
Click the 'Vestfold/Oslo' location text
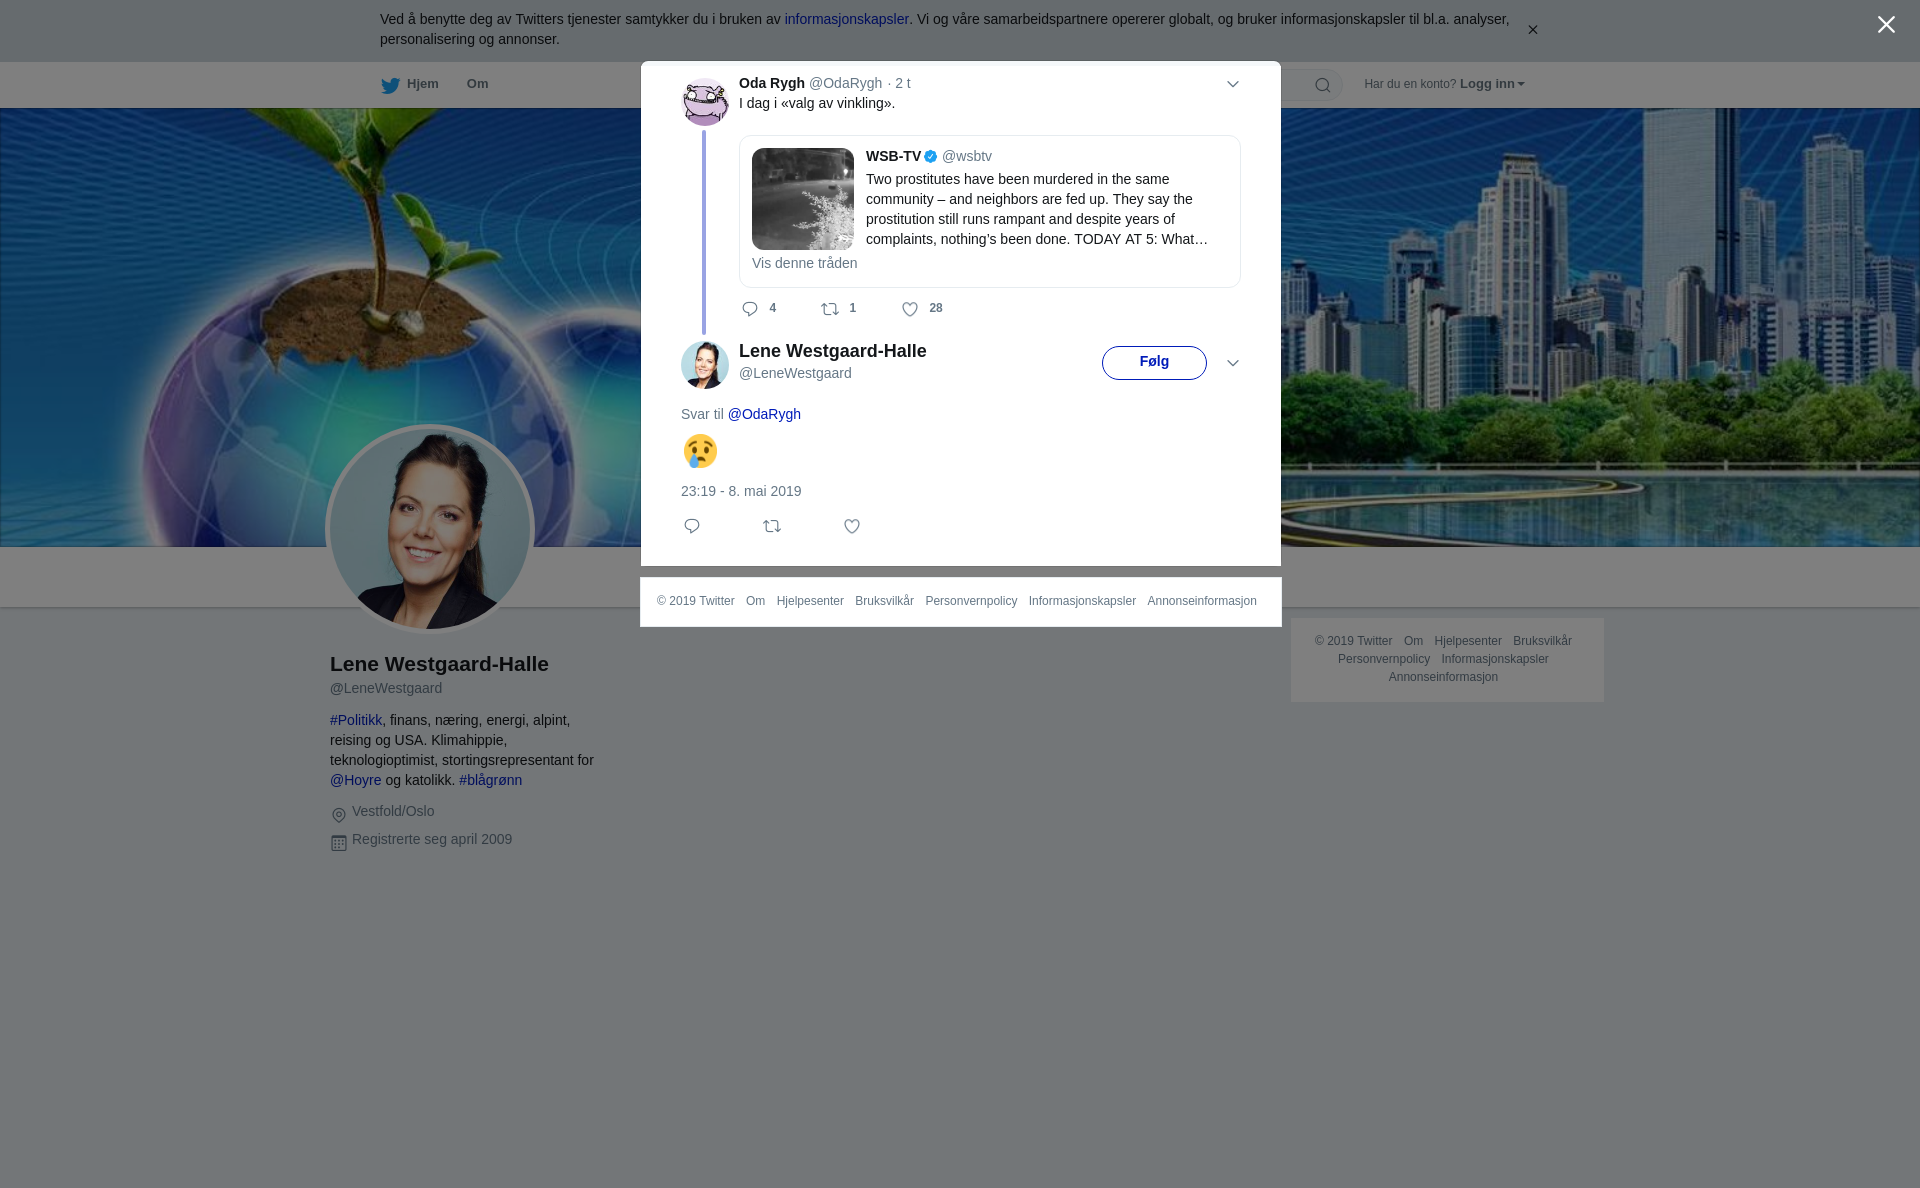pos(393,811)
